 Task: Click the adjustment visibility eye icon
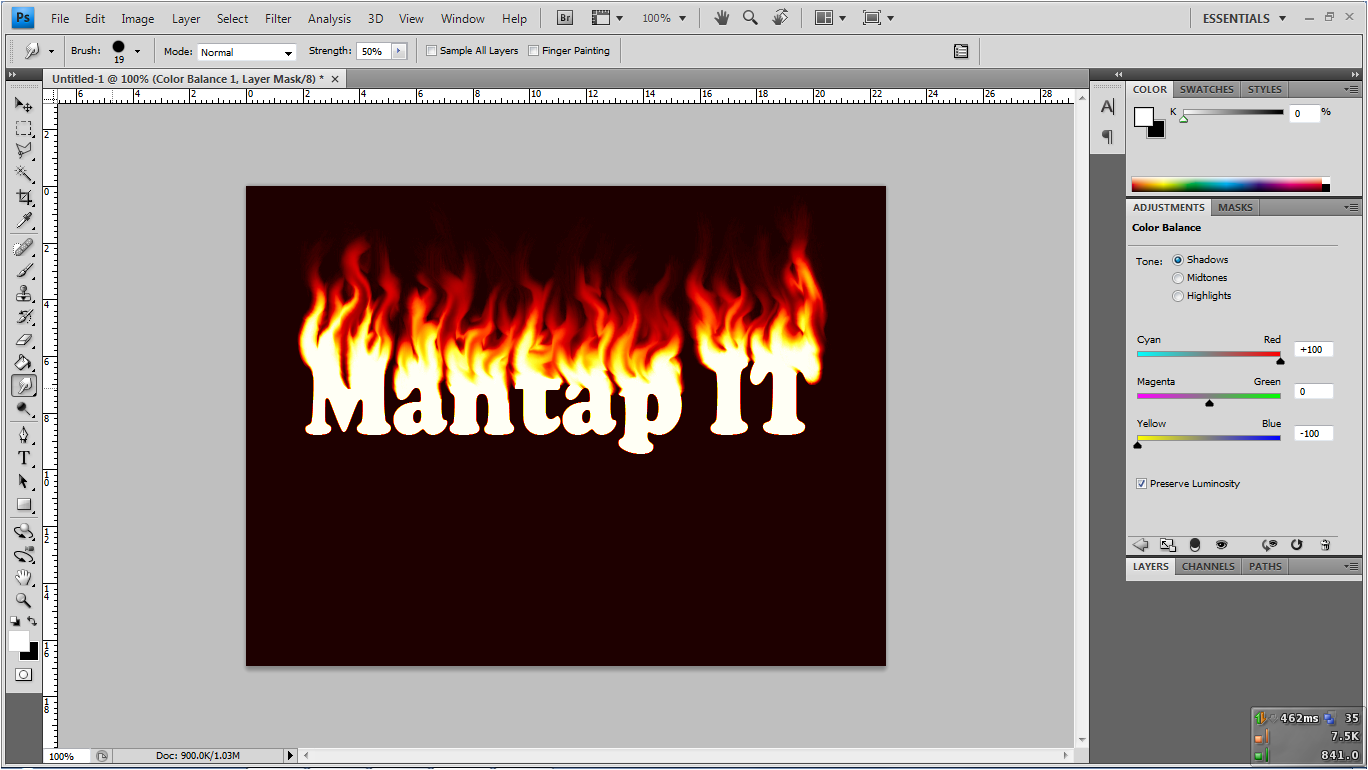[x=1222, y=545]
